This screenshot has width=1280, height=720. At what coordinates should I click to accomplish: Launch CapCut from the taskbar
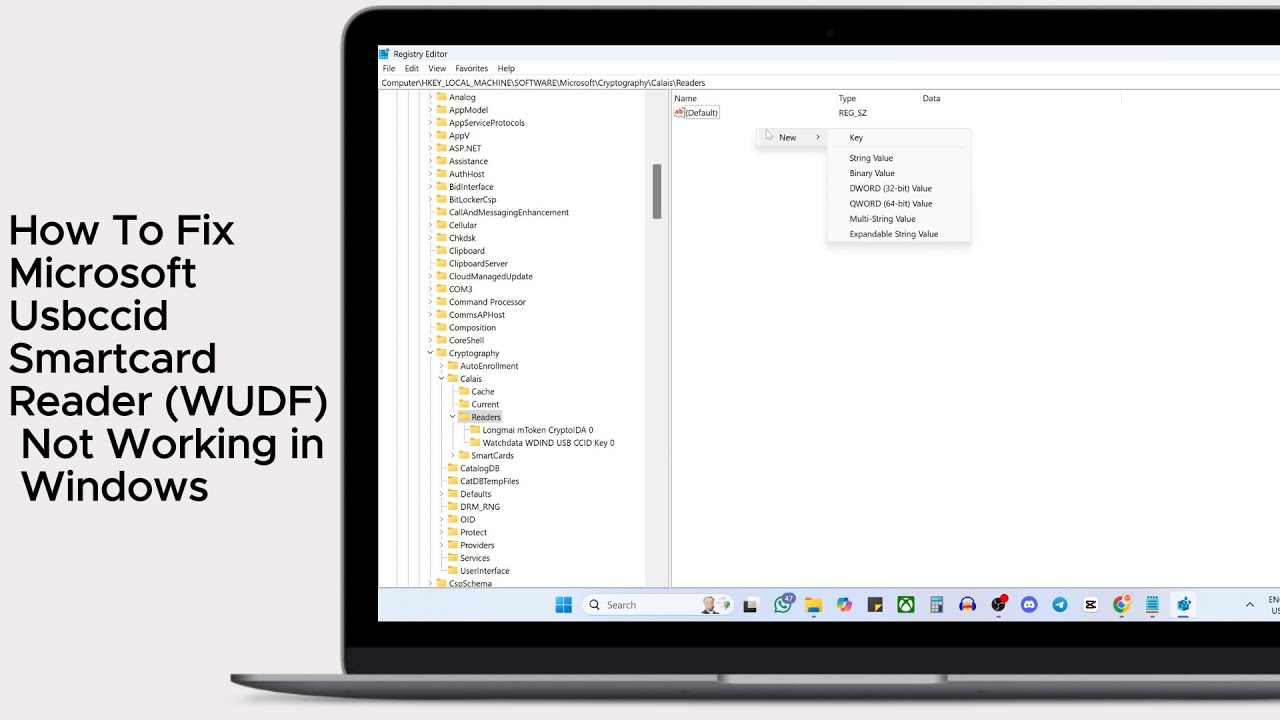click(x=1091, y=605)
